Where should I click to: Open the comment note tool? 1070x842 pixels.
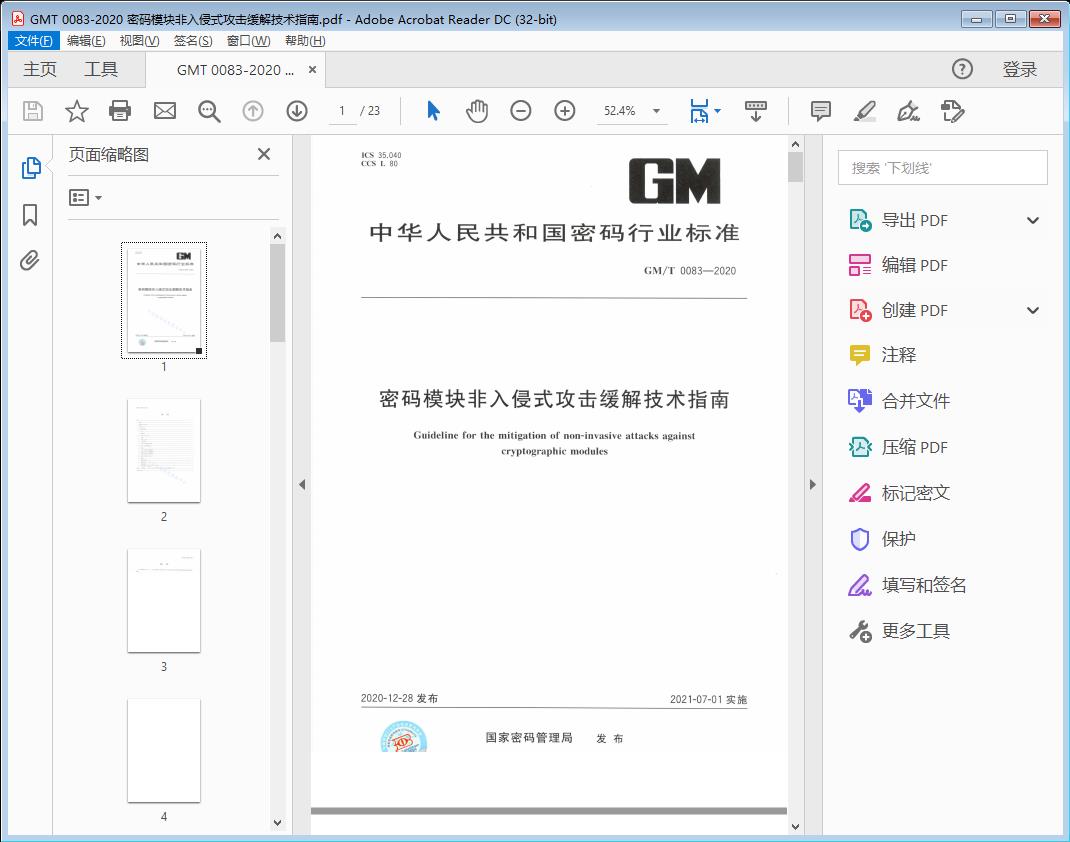coord(820,112)
